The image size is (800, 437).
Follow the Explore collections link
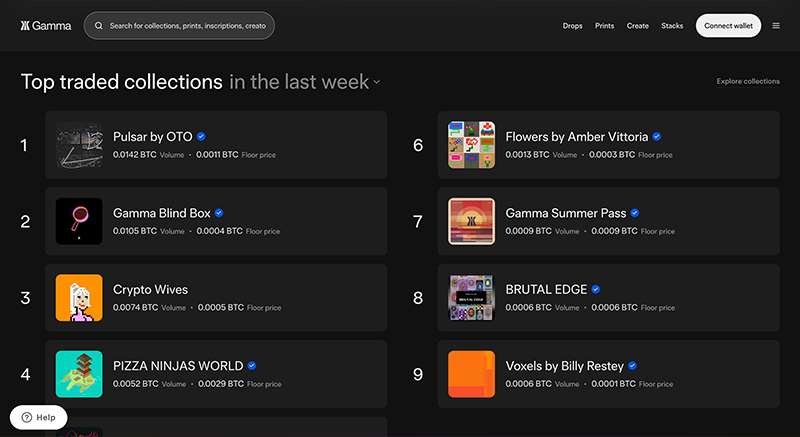[x=748, y=81]
